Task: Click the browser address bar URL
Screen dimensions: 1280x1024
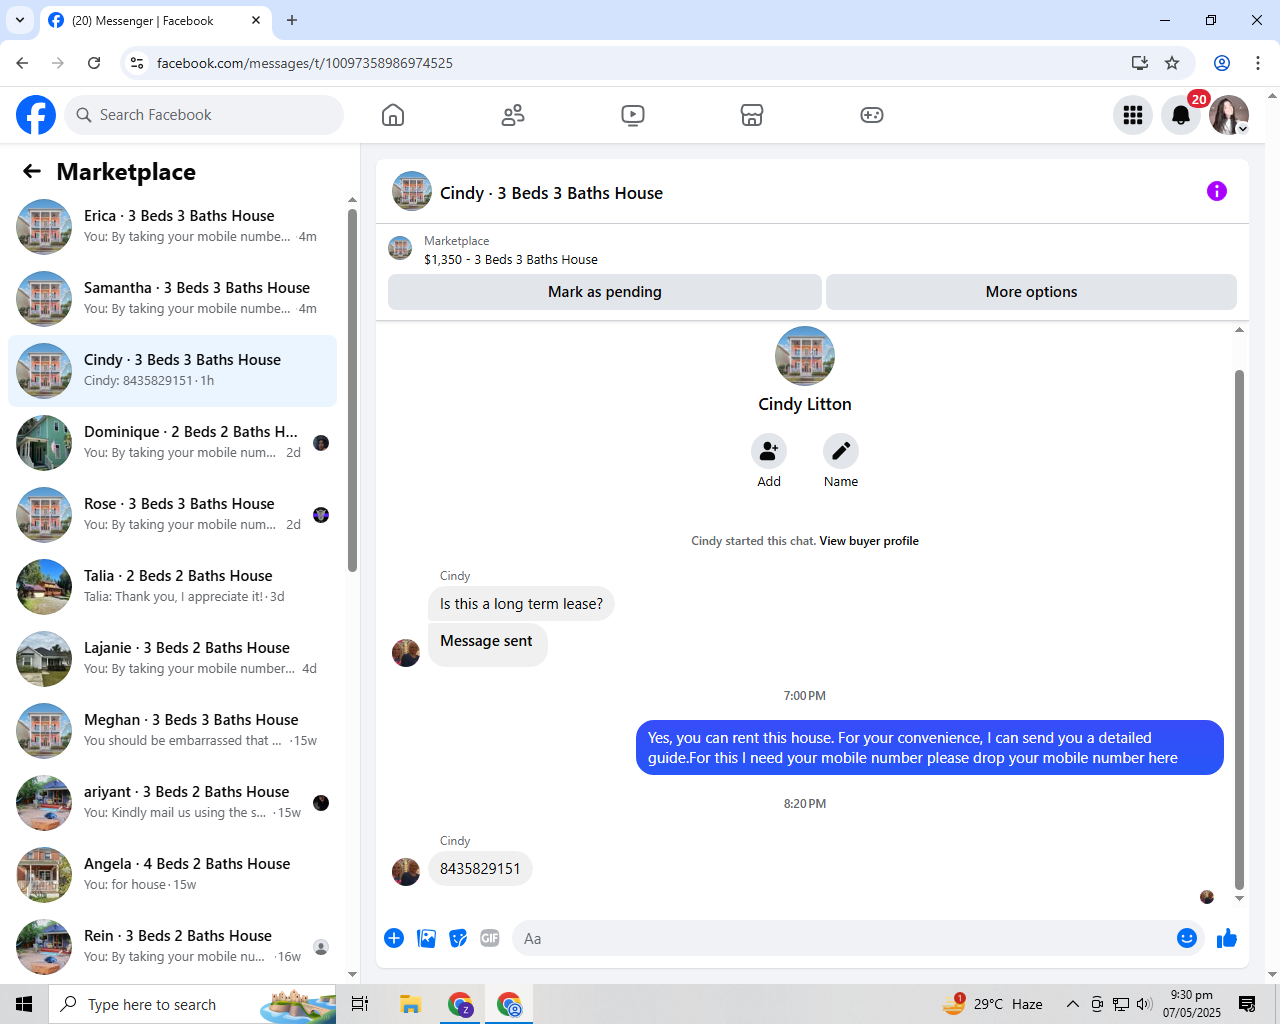Action: coord(305,63)
